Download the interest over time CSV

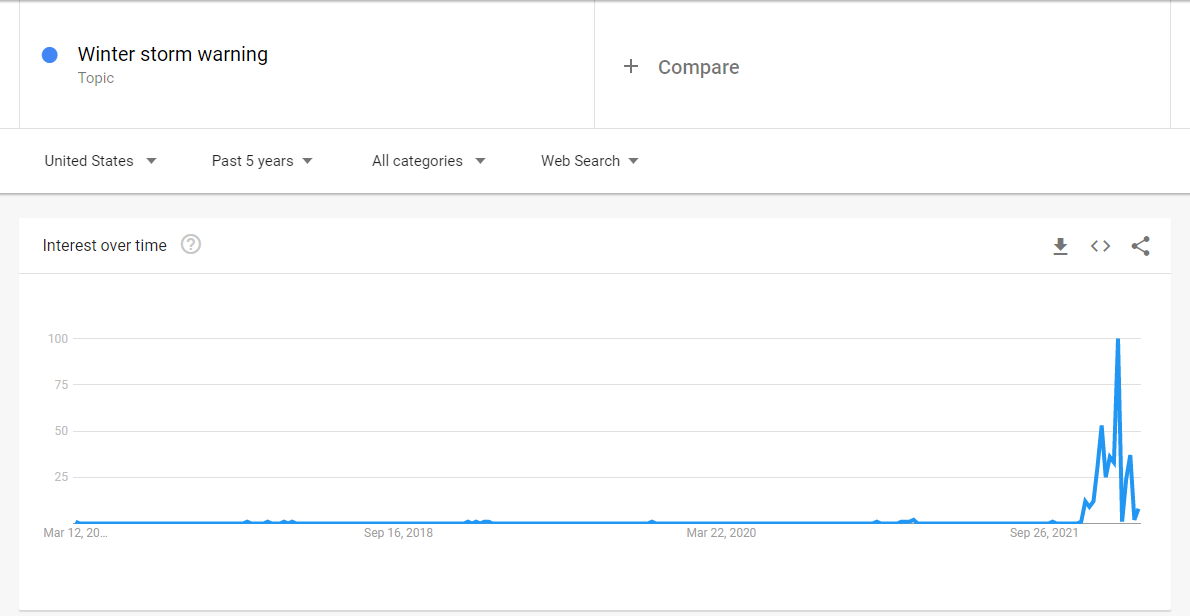click(1061, 246)
